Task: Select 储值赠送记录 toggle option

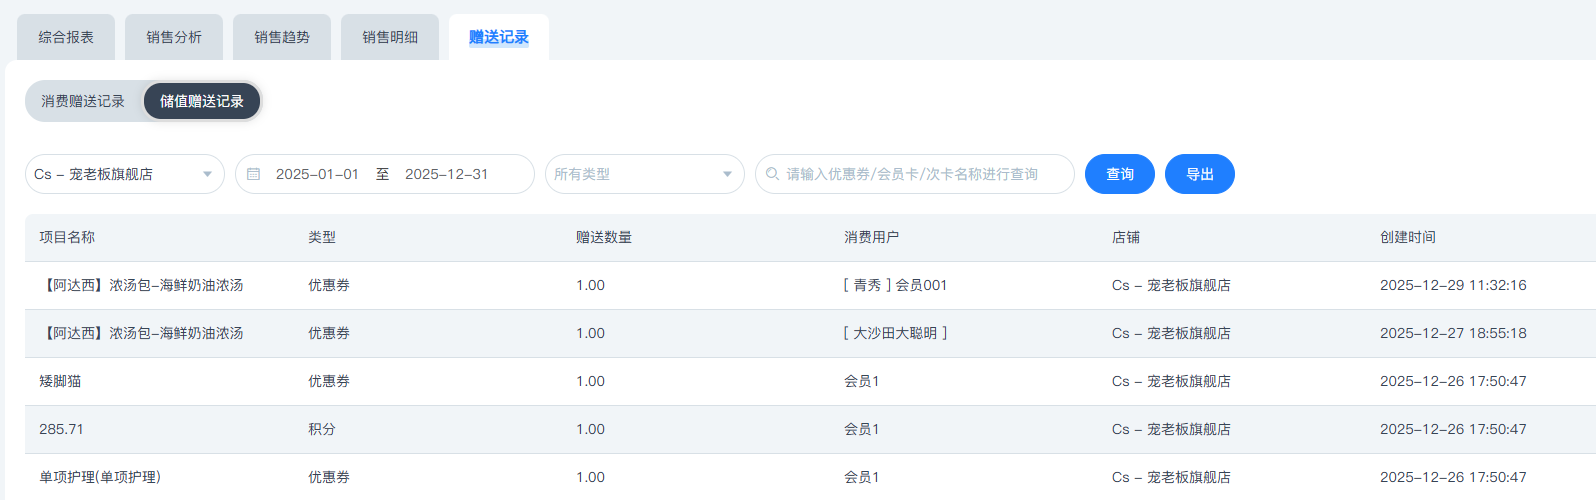Action: (x=202, y=101)
